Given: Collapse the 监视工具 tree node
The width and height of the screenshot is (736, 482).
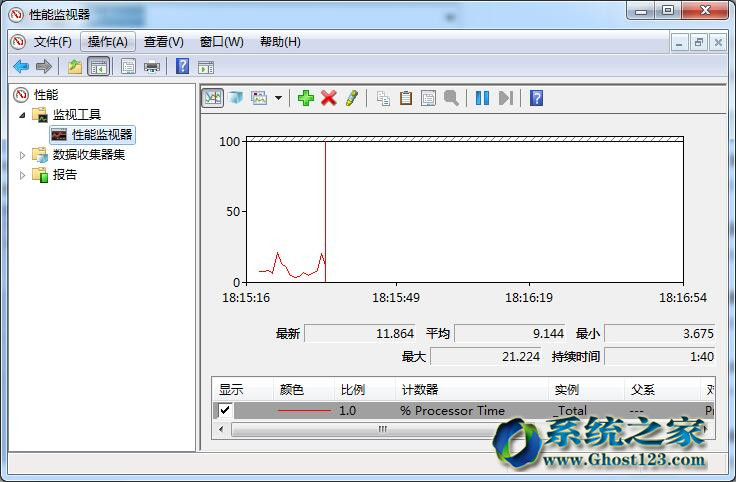Looking at the screenshot, I should point(22,115).
